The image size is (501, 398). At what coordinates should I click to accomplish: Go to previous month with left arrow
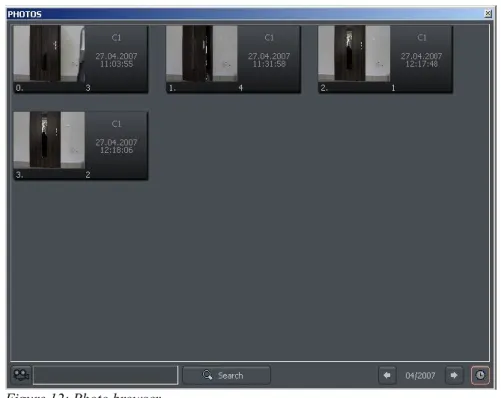click(387, 375)
